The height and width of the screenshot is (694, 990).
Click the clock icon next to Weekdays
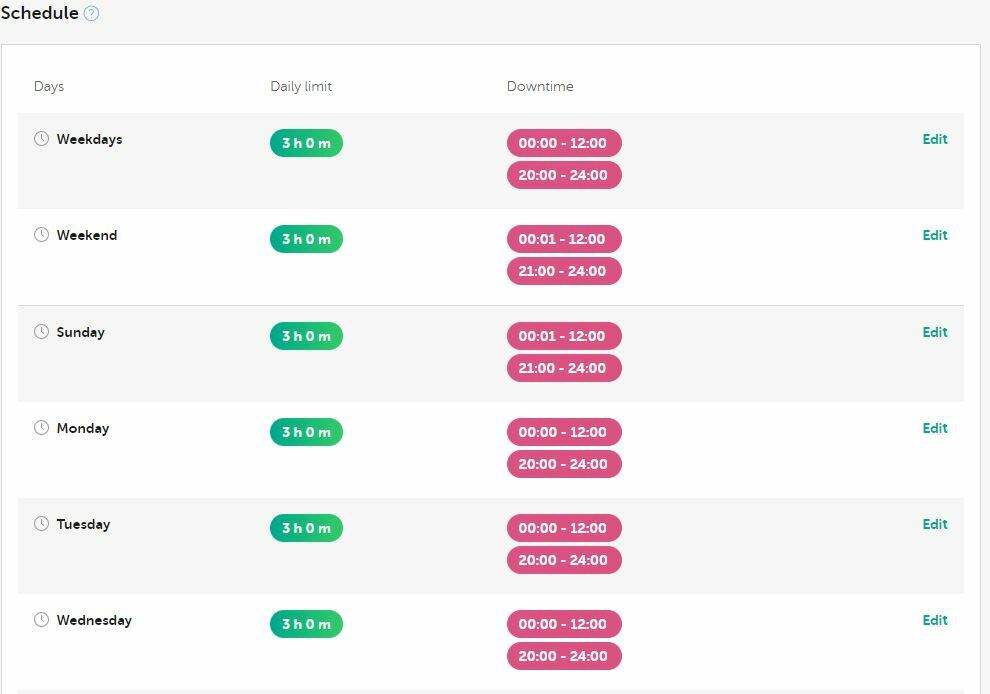click(x=41, y=139)
